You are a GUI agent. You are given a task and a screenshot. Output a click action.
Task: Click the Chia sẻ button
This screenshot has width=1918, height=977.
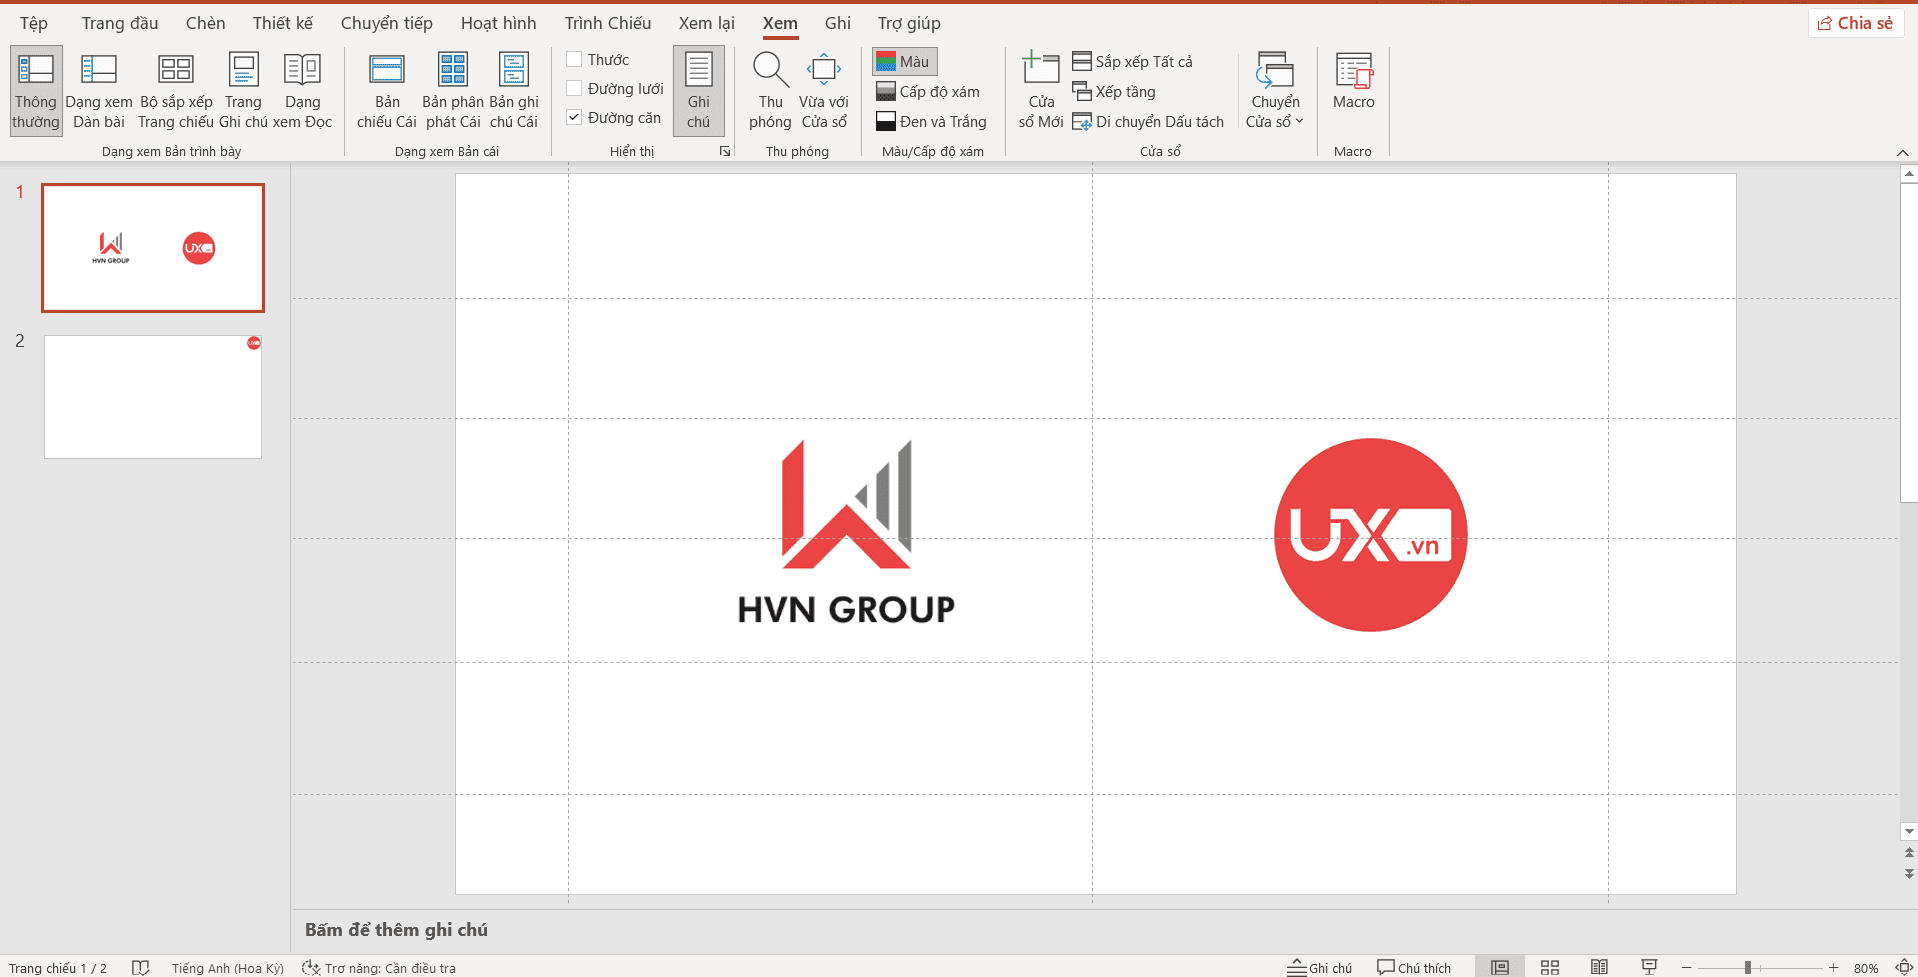click(x=1856, y=23)
